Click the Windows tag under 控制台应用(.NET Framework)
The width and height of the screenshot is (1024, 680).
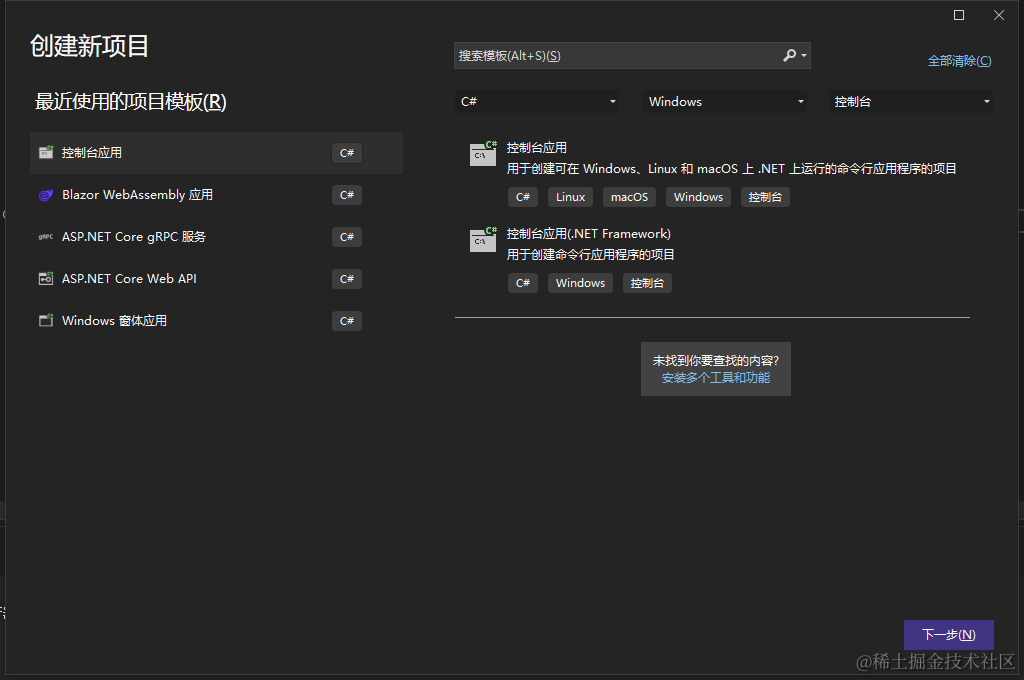(581, 283)
